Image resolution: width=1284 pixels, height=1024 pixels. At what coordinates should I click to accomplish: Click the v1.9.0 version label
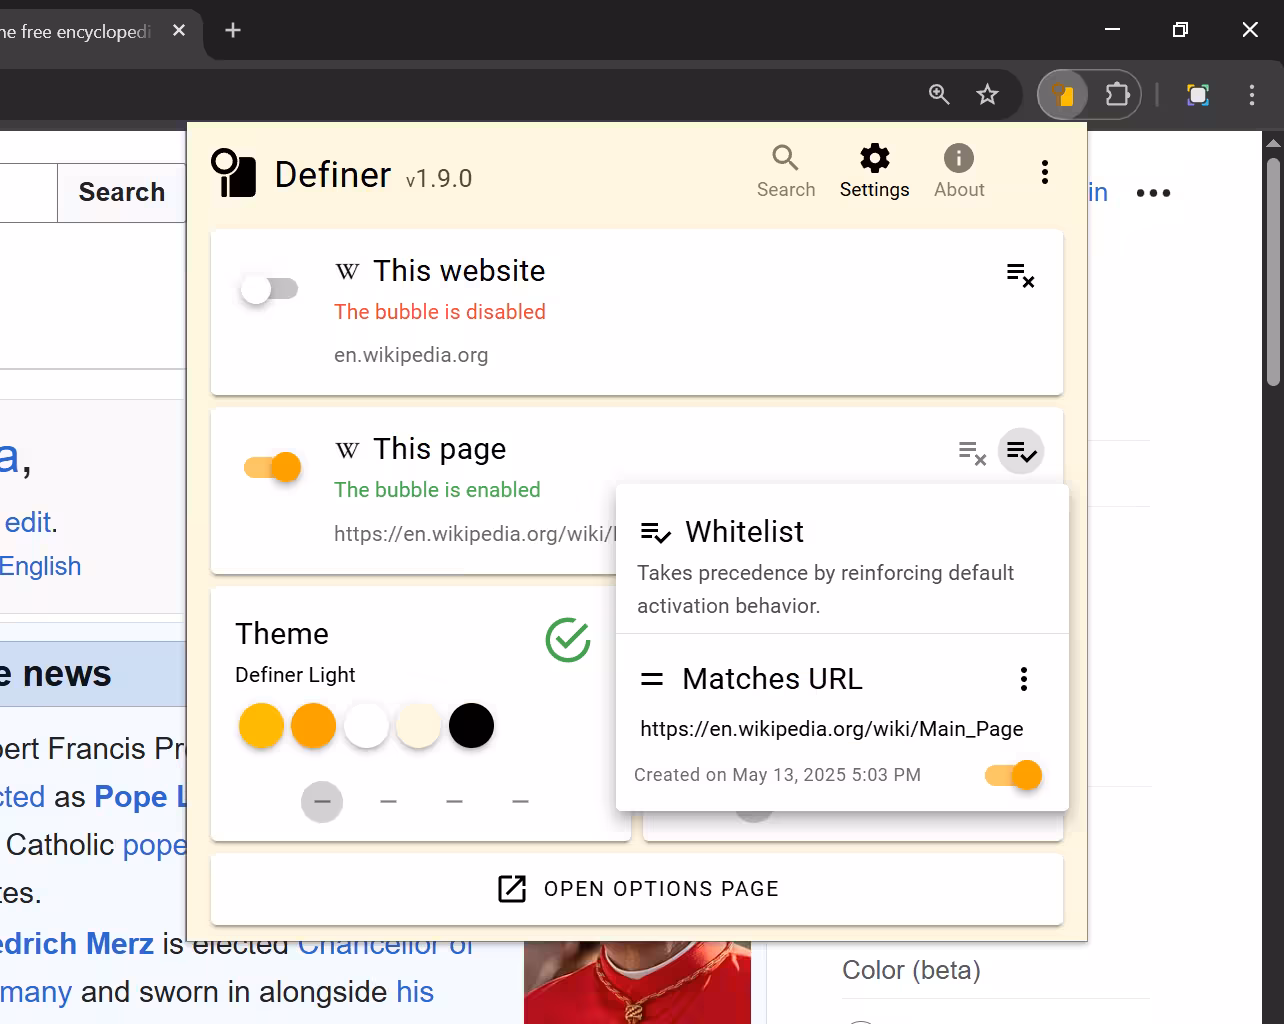pos(439,179)
